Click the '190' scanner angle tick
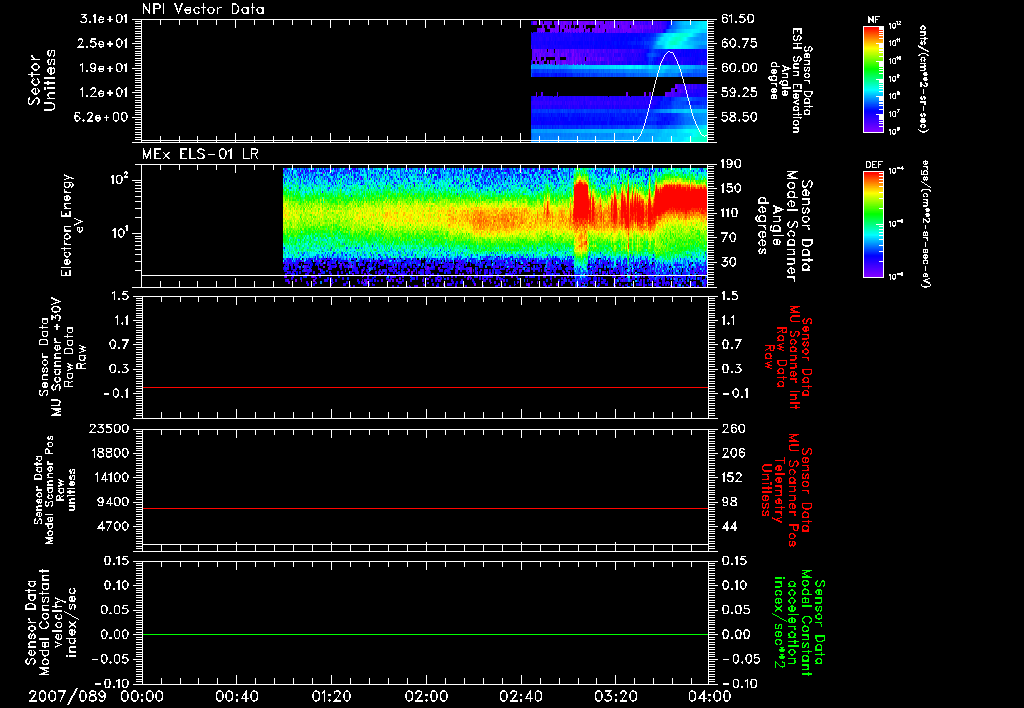 (731, 164)
